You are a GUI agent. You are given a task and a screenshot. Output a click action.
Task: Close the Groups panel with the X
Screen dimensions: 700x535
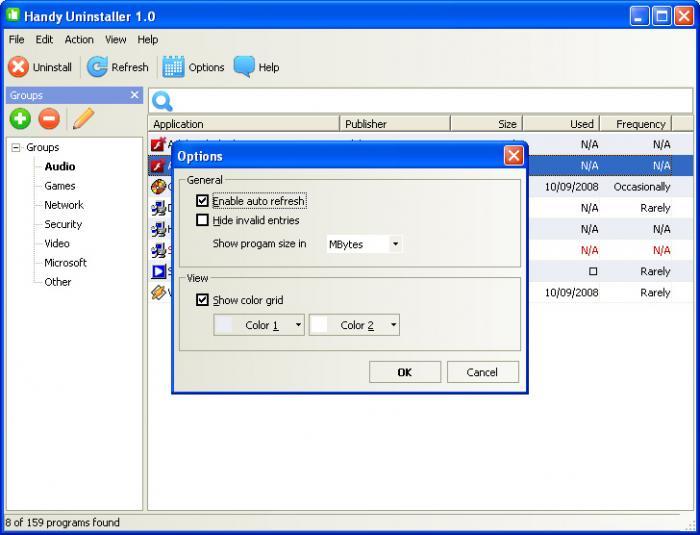point(134,95)
